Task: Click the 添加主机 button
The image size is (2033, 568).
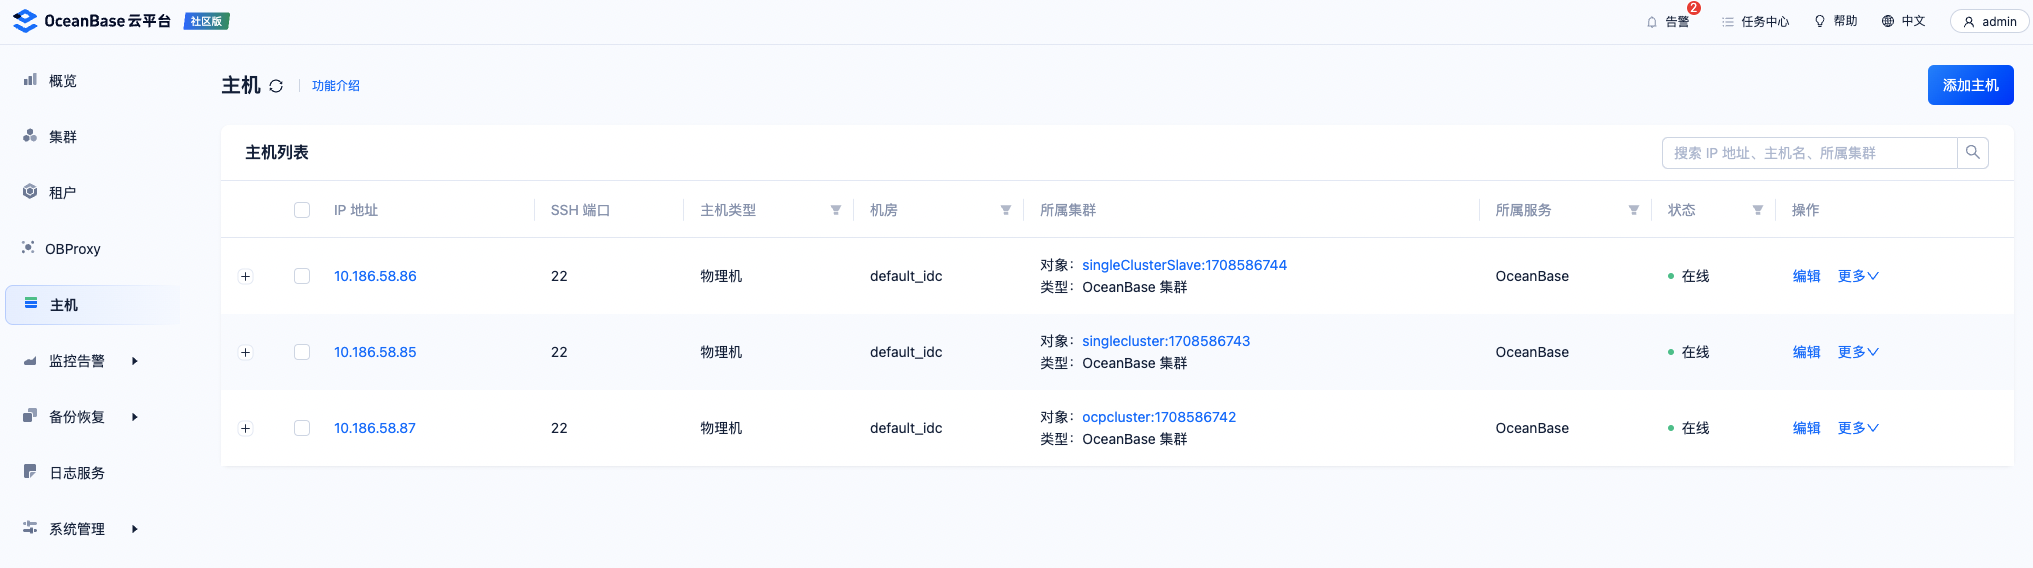Action: pos(1970,85)
